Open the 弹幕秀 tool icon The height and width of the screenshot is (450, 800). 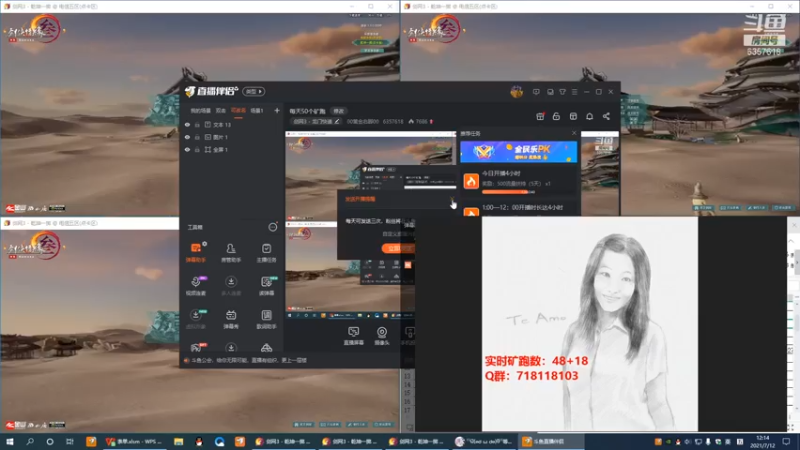231,319
